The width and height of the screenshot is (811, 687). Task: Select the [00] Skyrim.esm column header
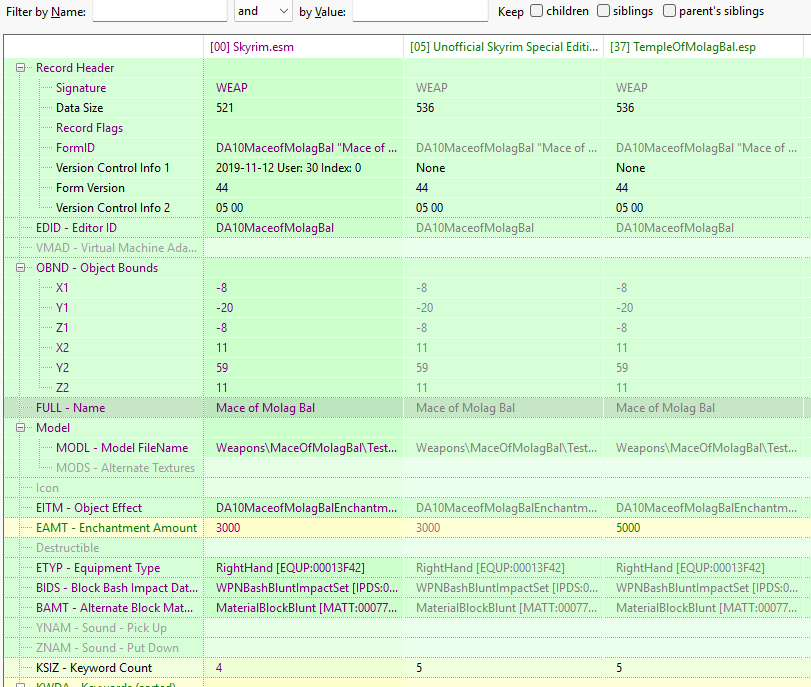click(x=303, y=47)
